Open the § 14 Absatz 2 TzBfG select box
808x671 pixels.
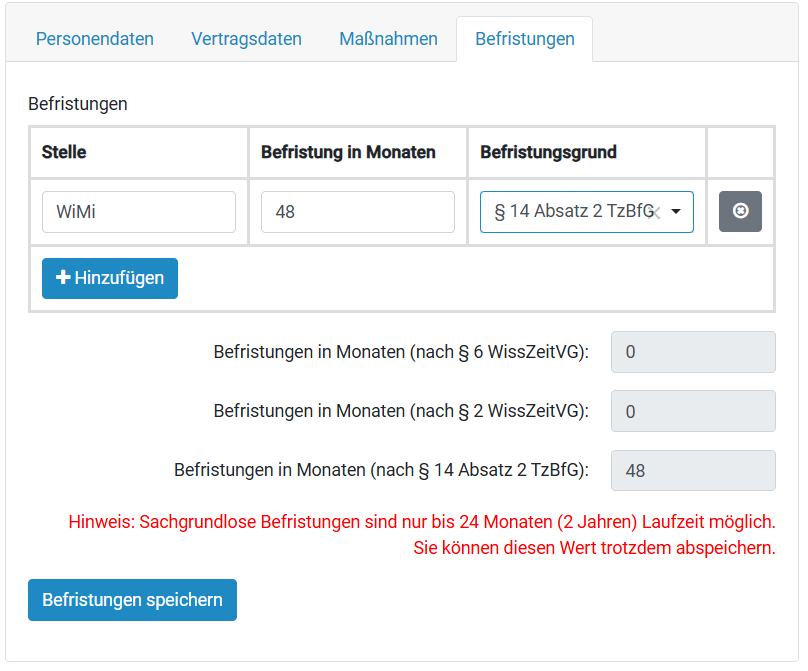(586, 212)
